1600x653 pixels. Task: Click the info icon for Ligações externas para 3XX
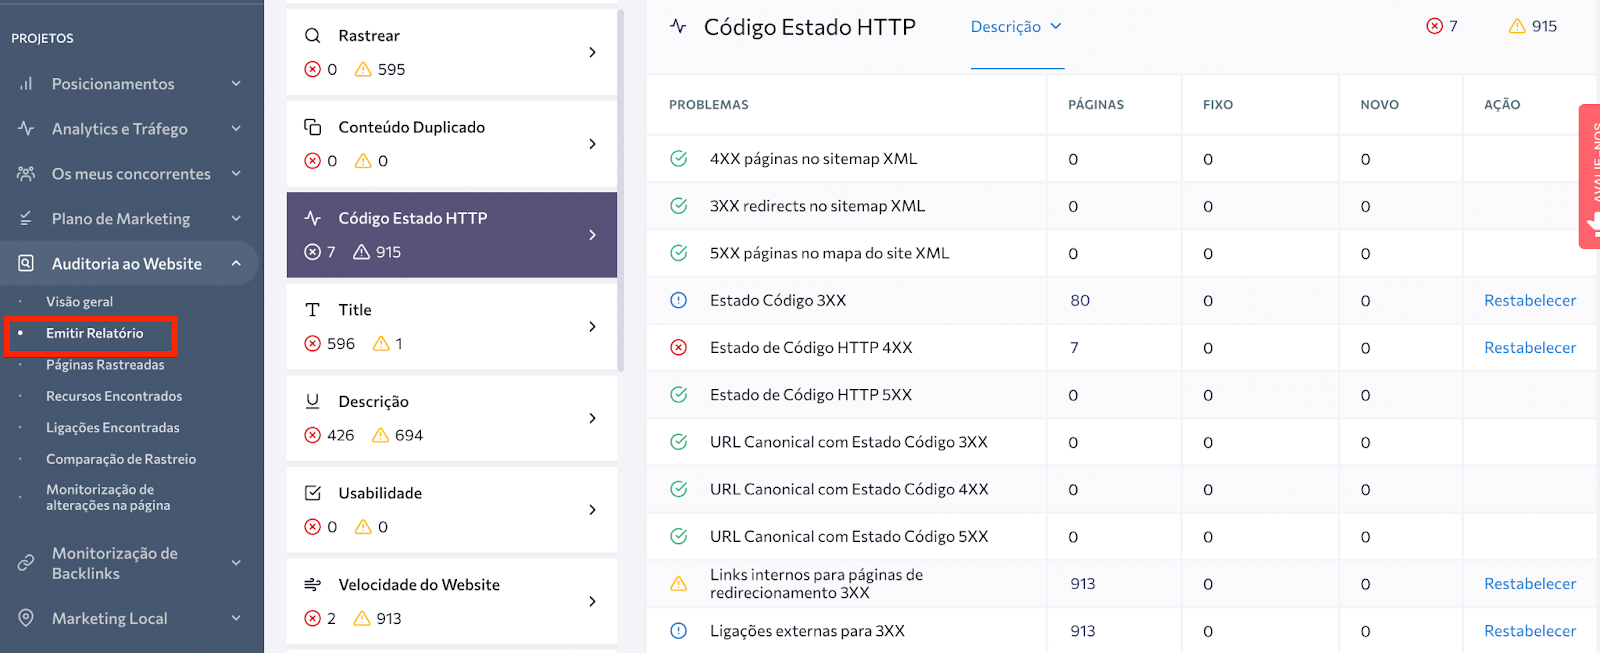point(678,631)
